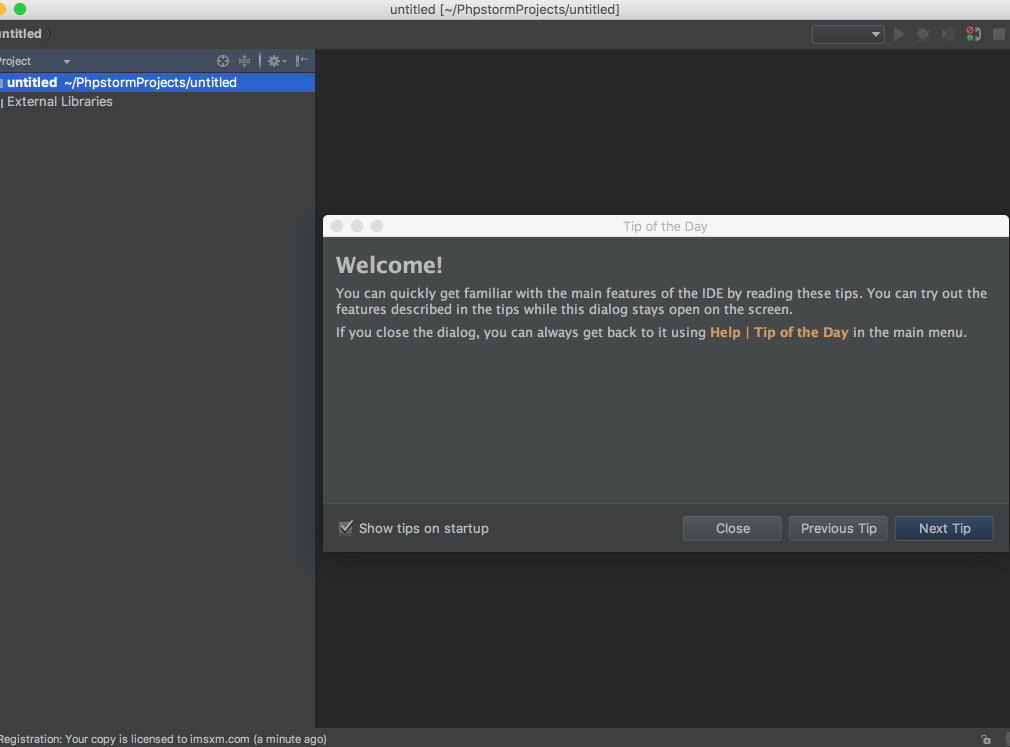The image size is (1010, 747).
Task: Click the Next Tip button
Action: pyautogui.click(x=944, y=529)
